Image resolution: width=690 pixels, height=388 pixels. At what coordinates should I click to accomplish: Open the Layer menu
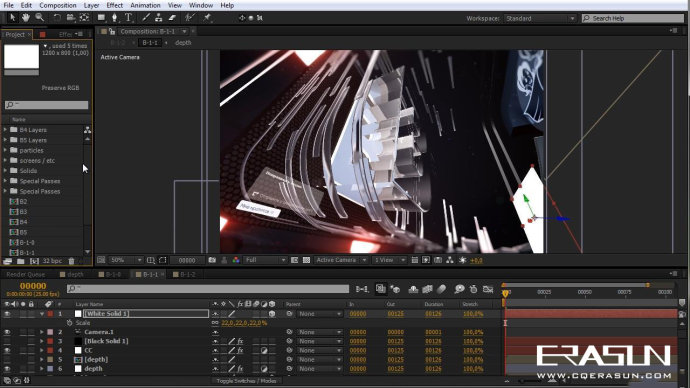click(x=91, y=5)
